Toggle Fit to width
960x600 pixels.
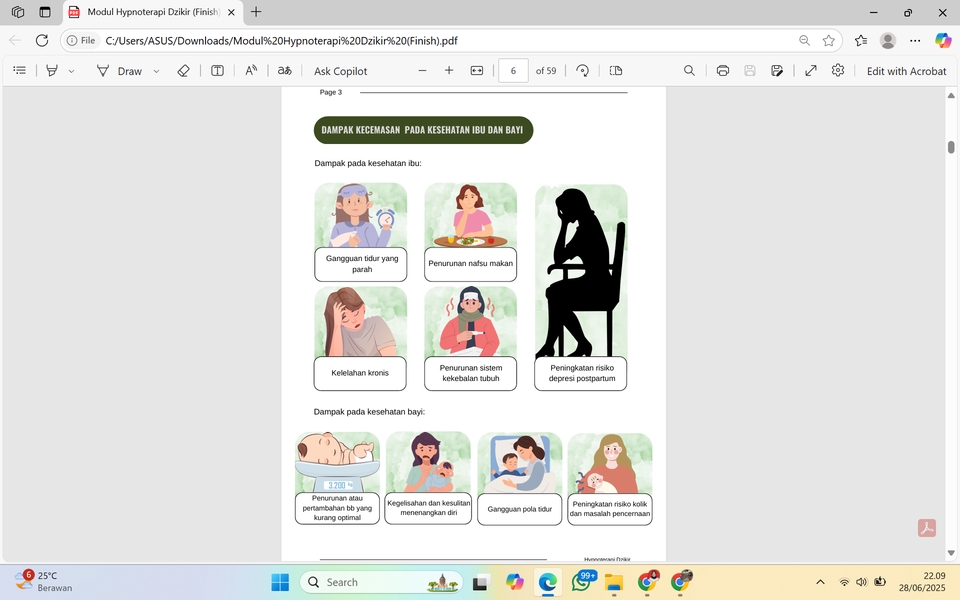[x=476, y=70]
